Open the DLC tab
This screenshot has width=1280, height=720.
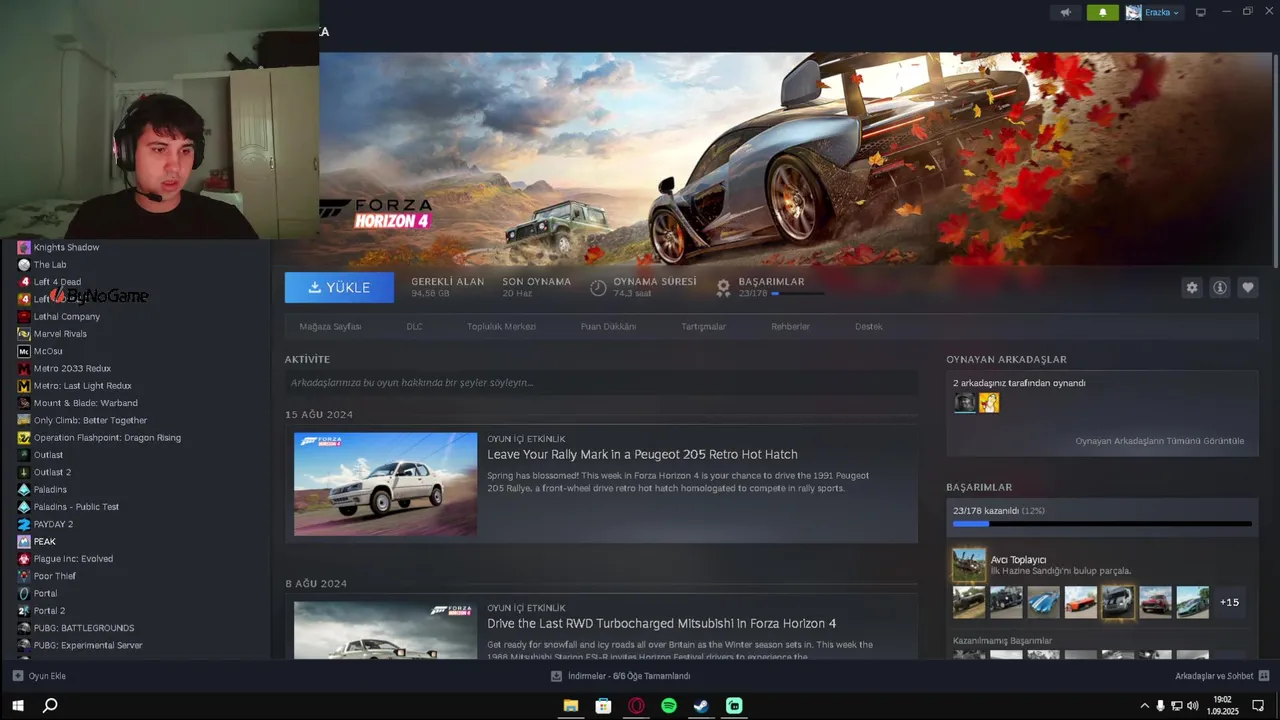point(414,326)
